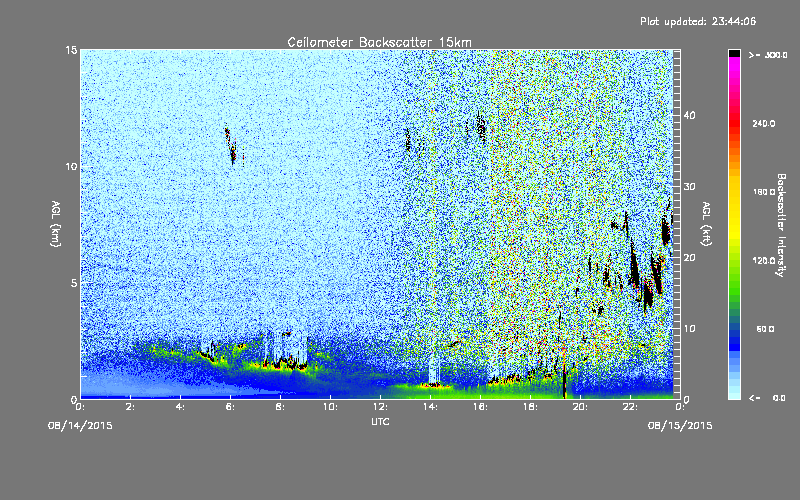Click the 2: hour tick label on time axis
The width and height of the screenshot is (800, 500).
[131, 407]
